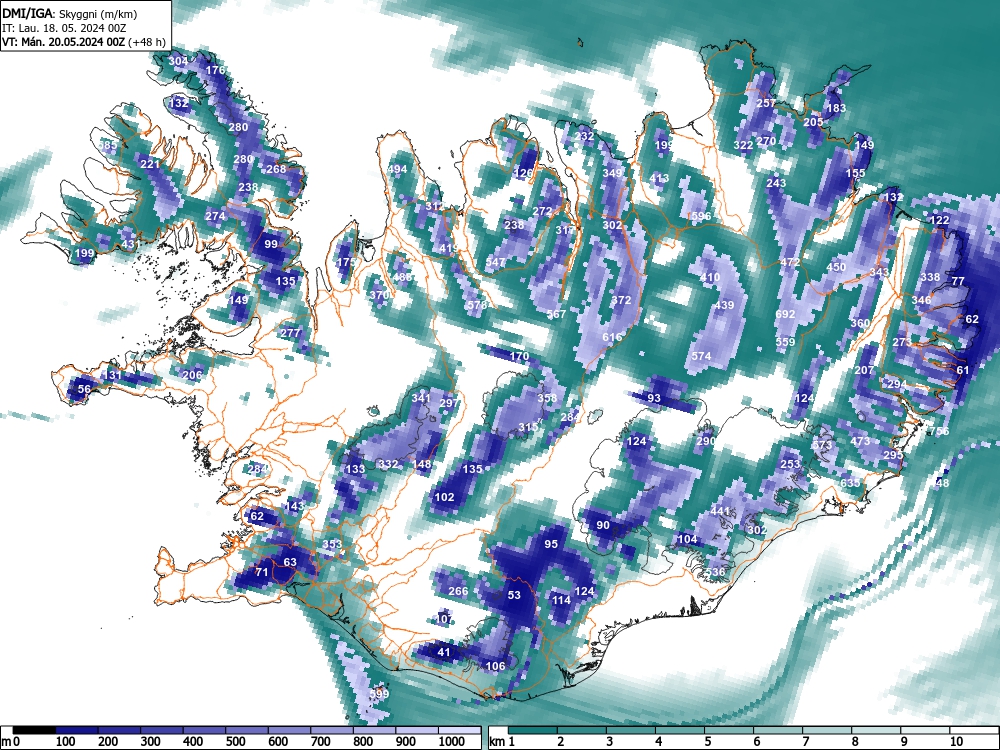Viewport: 1000px width, 750px height.
Task: Click the visibility value 61 in the Eastfjords
Action: 963,371
